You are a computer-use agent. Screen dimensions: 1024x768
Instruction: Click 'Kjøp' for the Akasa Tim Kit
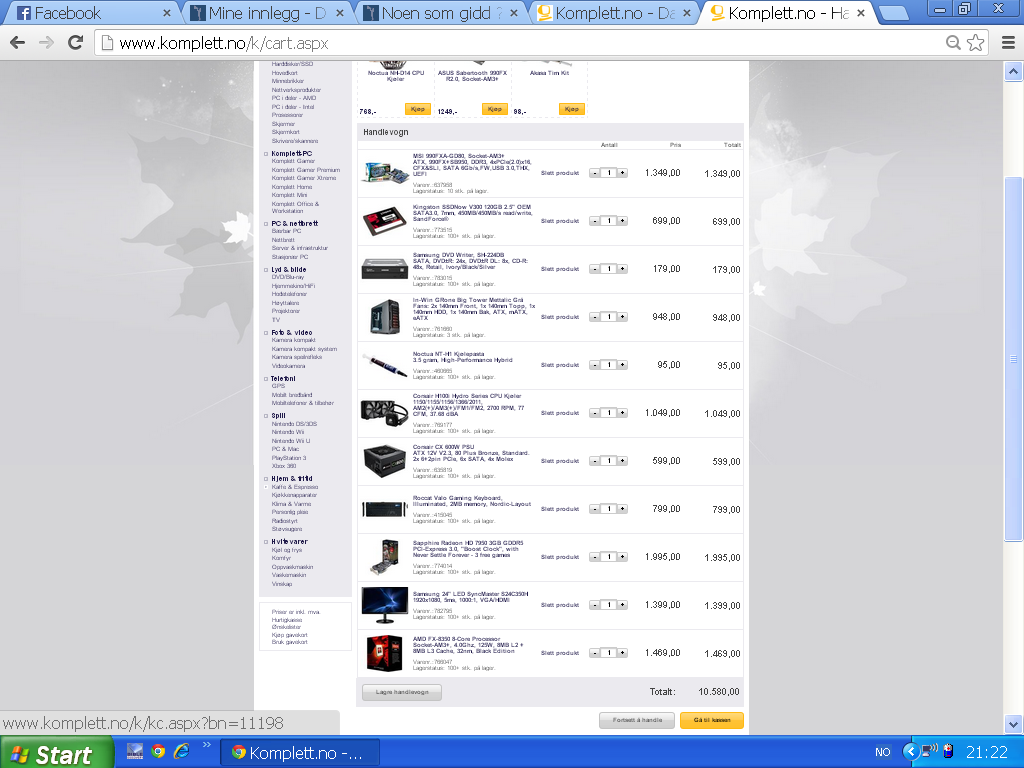click(x=571, y=109)
